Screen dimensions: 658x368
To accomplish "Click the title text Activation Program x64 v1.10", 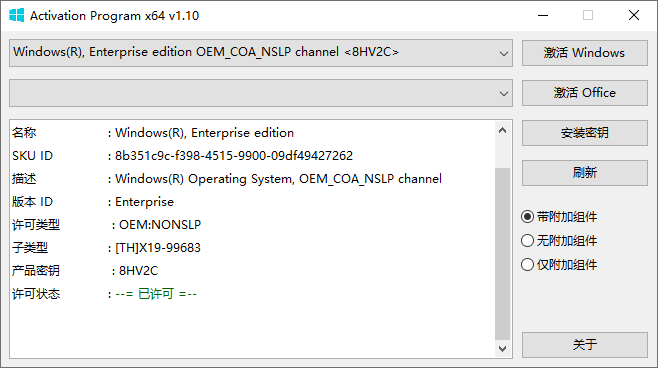I will 115,16.
